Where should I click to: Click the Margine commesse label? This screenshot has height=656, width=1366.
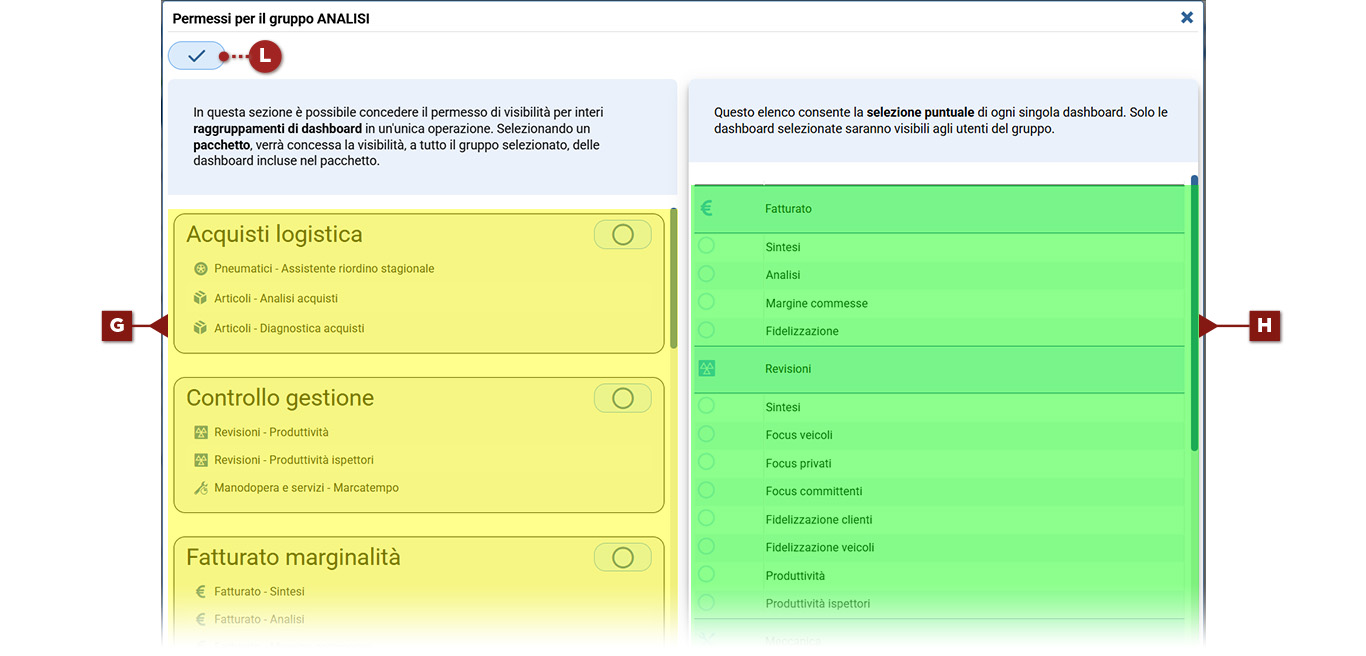click(817, 303)
